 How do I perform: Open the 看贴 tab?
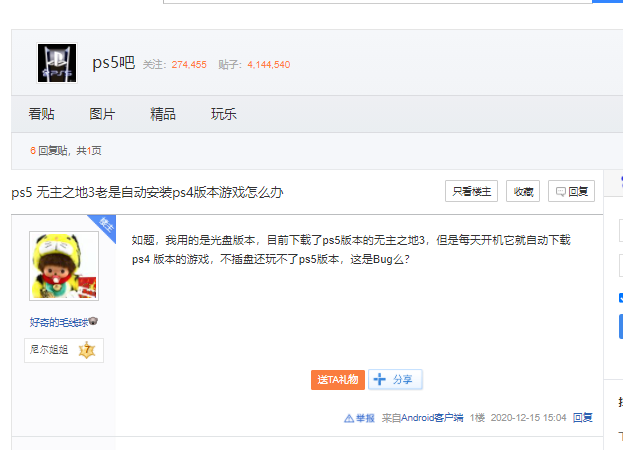coord(42,114)
